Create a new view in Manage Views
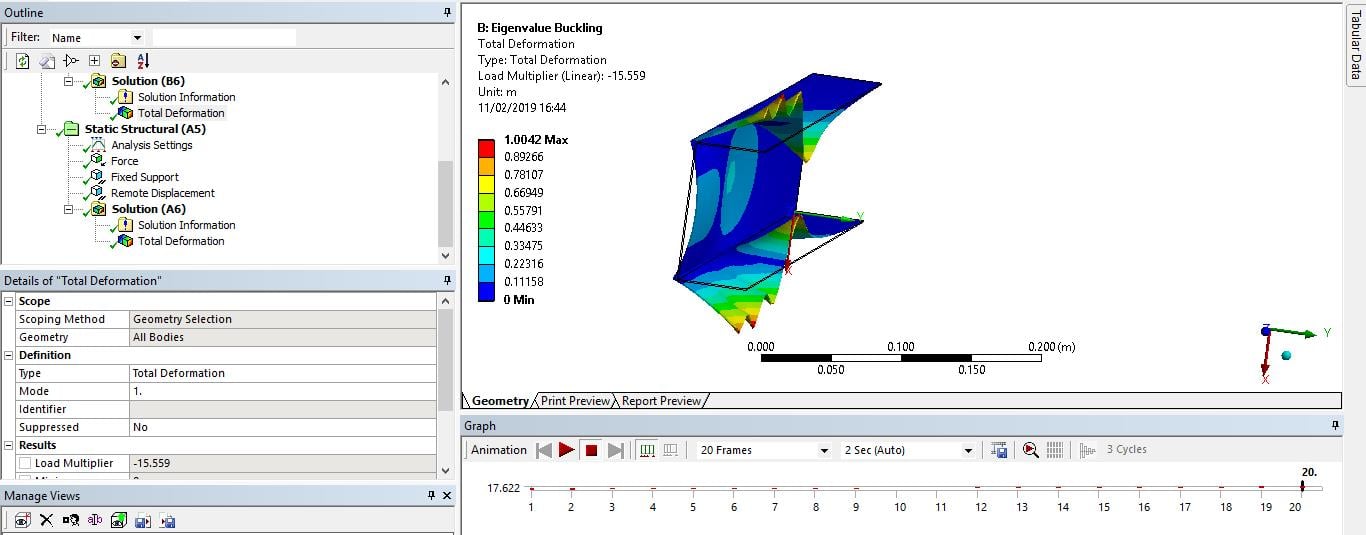Screen dimensions: 1366x535 [x=22, y=520]
